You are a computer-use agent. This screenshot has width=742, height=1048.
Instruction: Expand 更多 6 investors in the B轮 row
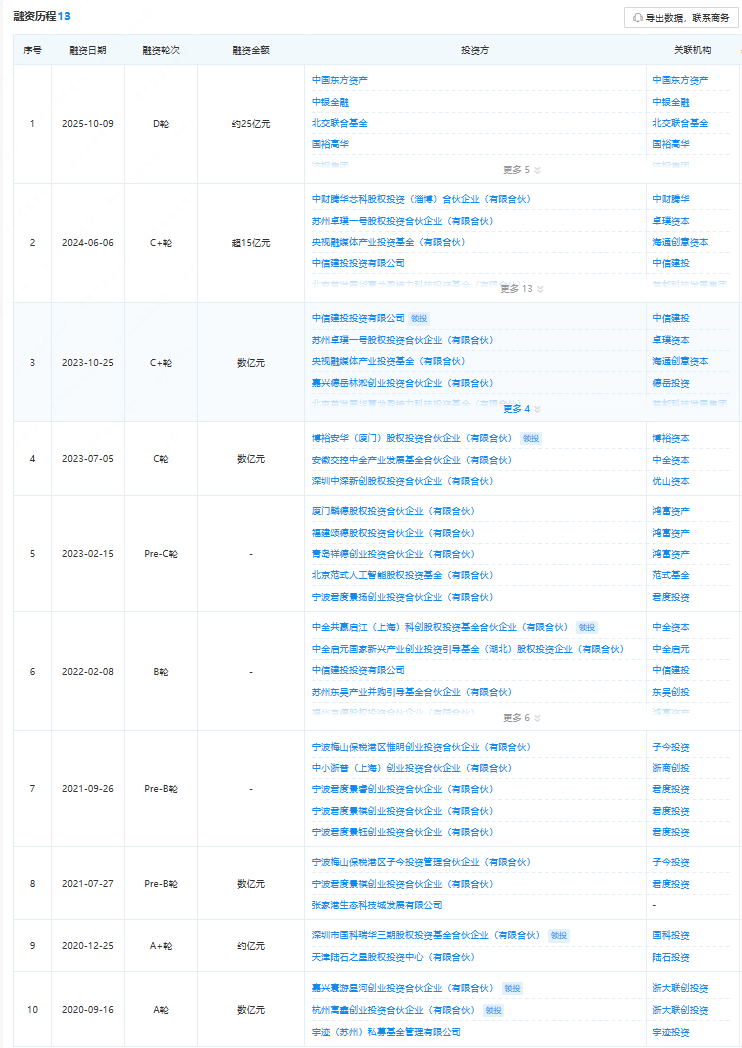[x=521, y=718]
